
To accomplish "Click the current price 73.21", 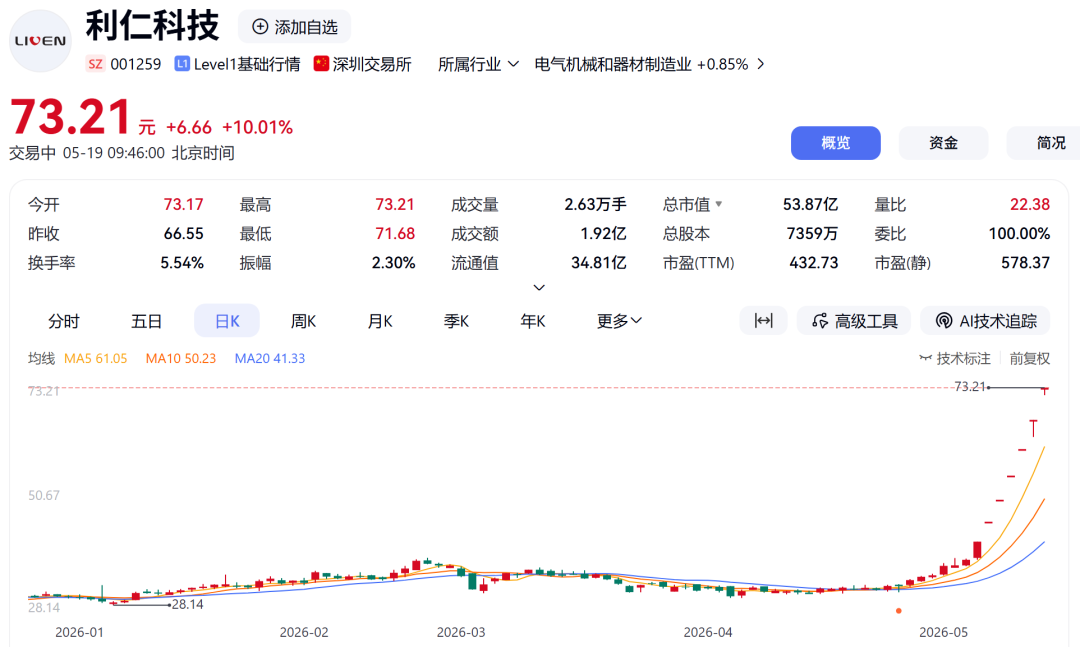I will tap(70, 116).
